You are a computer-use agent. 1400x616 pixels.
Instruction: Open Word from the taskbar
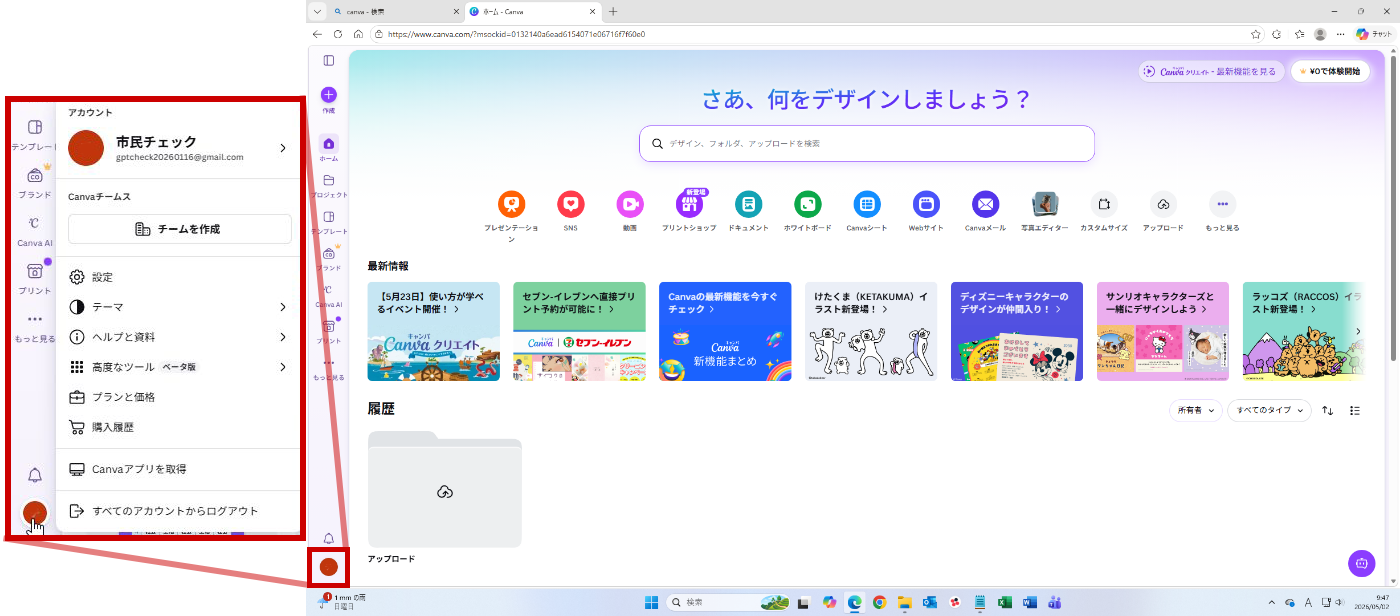click(x=1030, y=602)
